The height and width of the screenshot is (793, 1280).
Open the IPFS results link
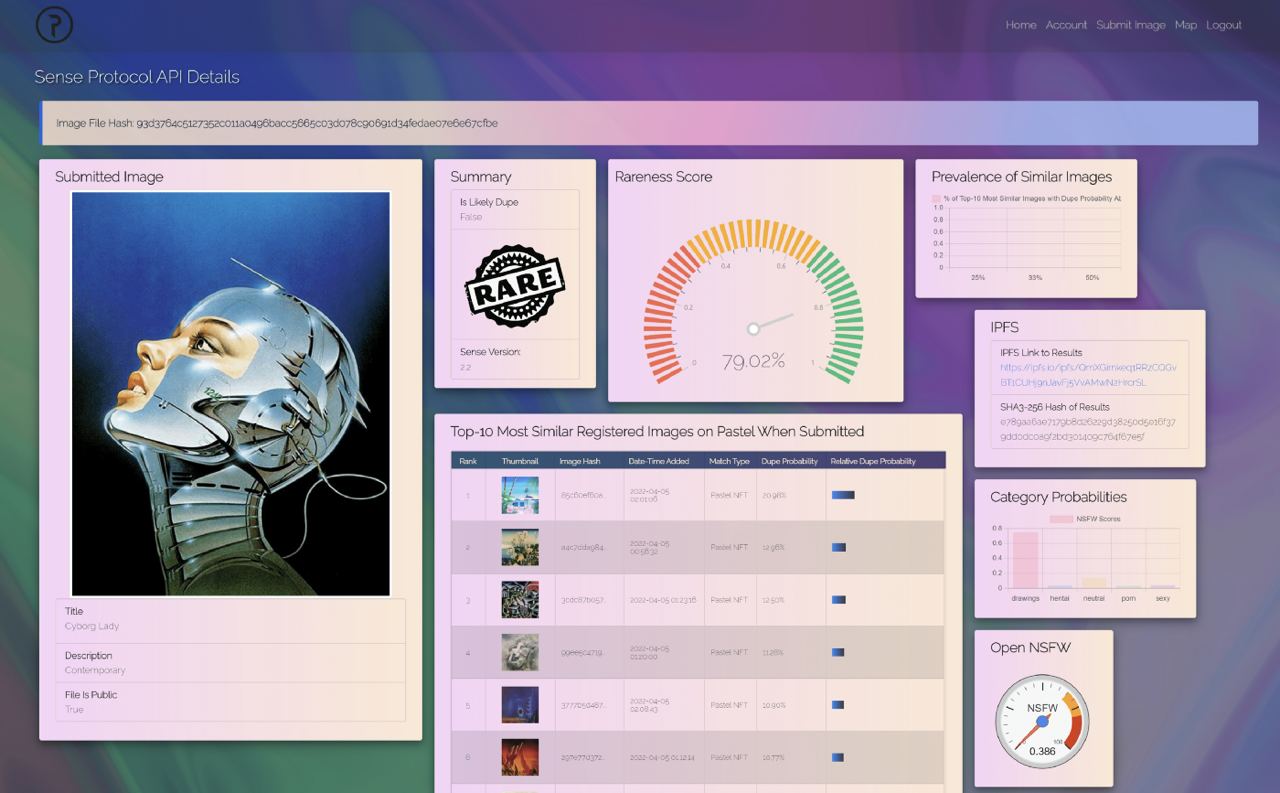[1088, 375]
